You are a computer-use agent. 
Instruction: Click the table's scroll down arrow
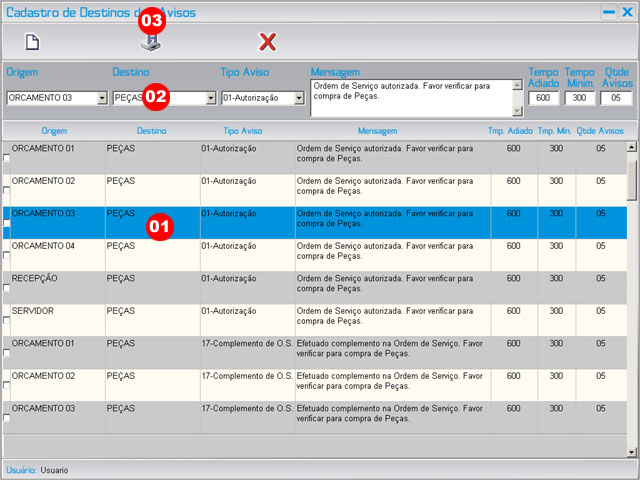coord(631,452)
